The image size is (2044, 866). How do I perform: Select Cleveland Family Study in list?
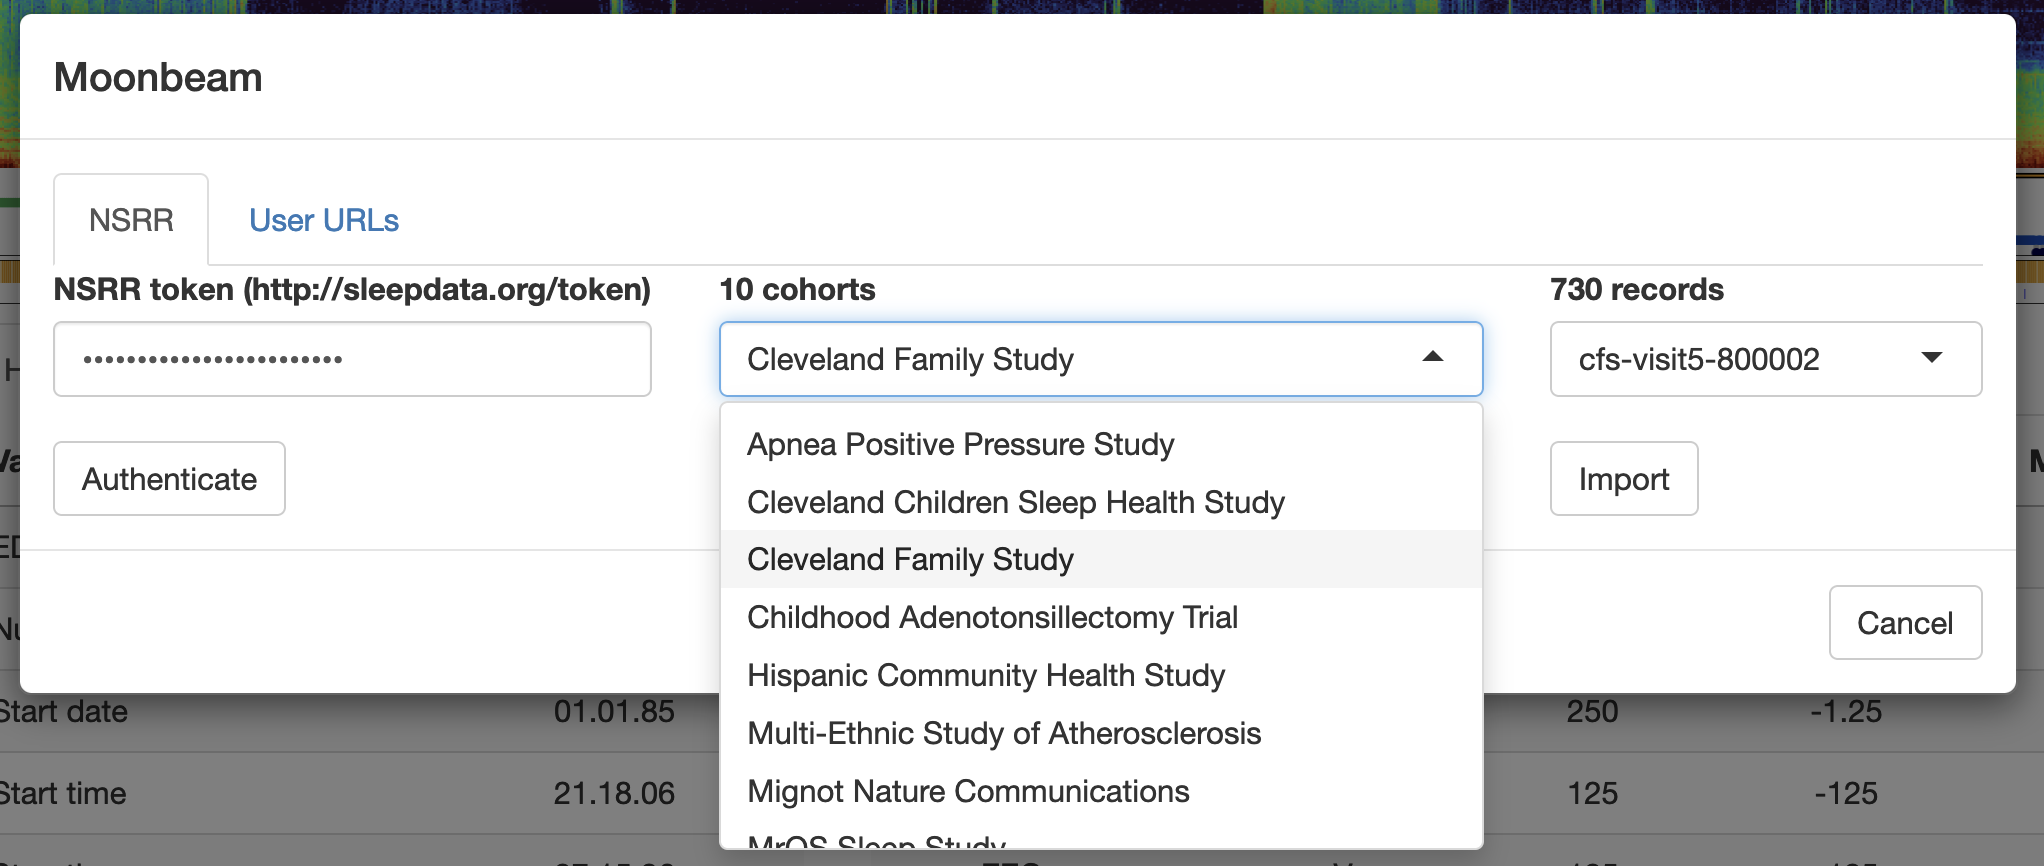(910, 559)
